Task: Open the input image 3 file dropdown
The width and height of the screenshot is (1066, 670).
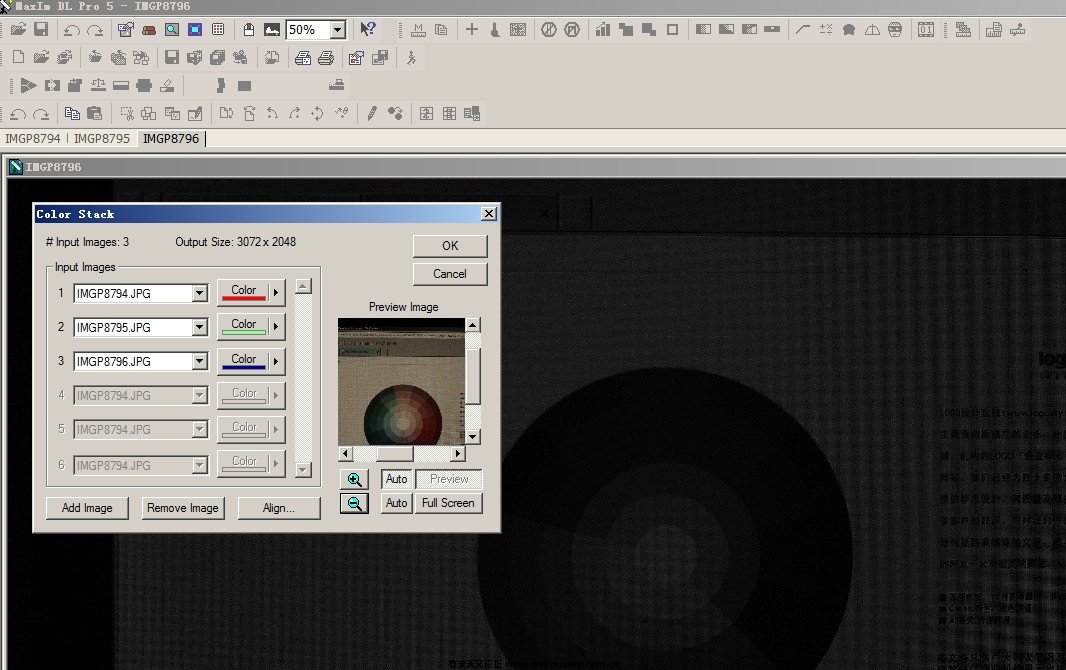Action: [199, 362]
